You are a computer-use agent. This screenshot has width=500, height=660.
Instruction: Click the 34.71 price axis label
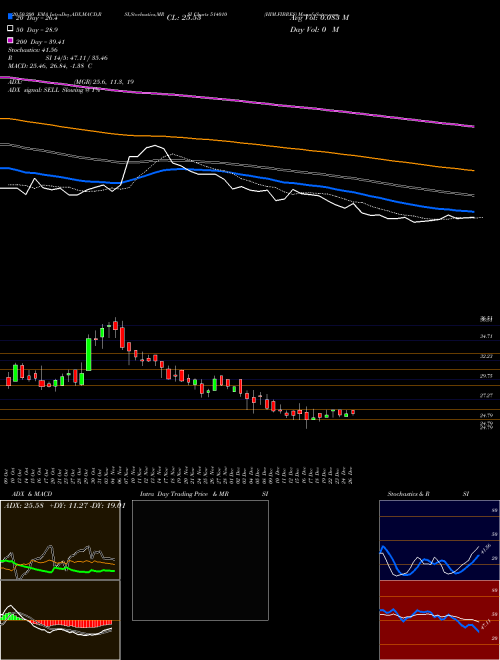coord(486,336)
